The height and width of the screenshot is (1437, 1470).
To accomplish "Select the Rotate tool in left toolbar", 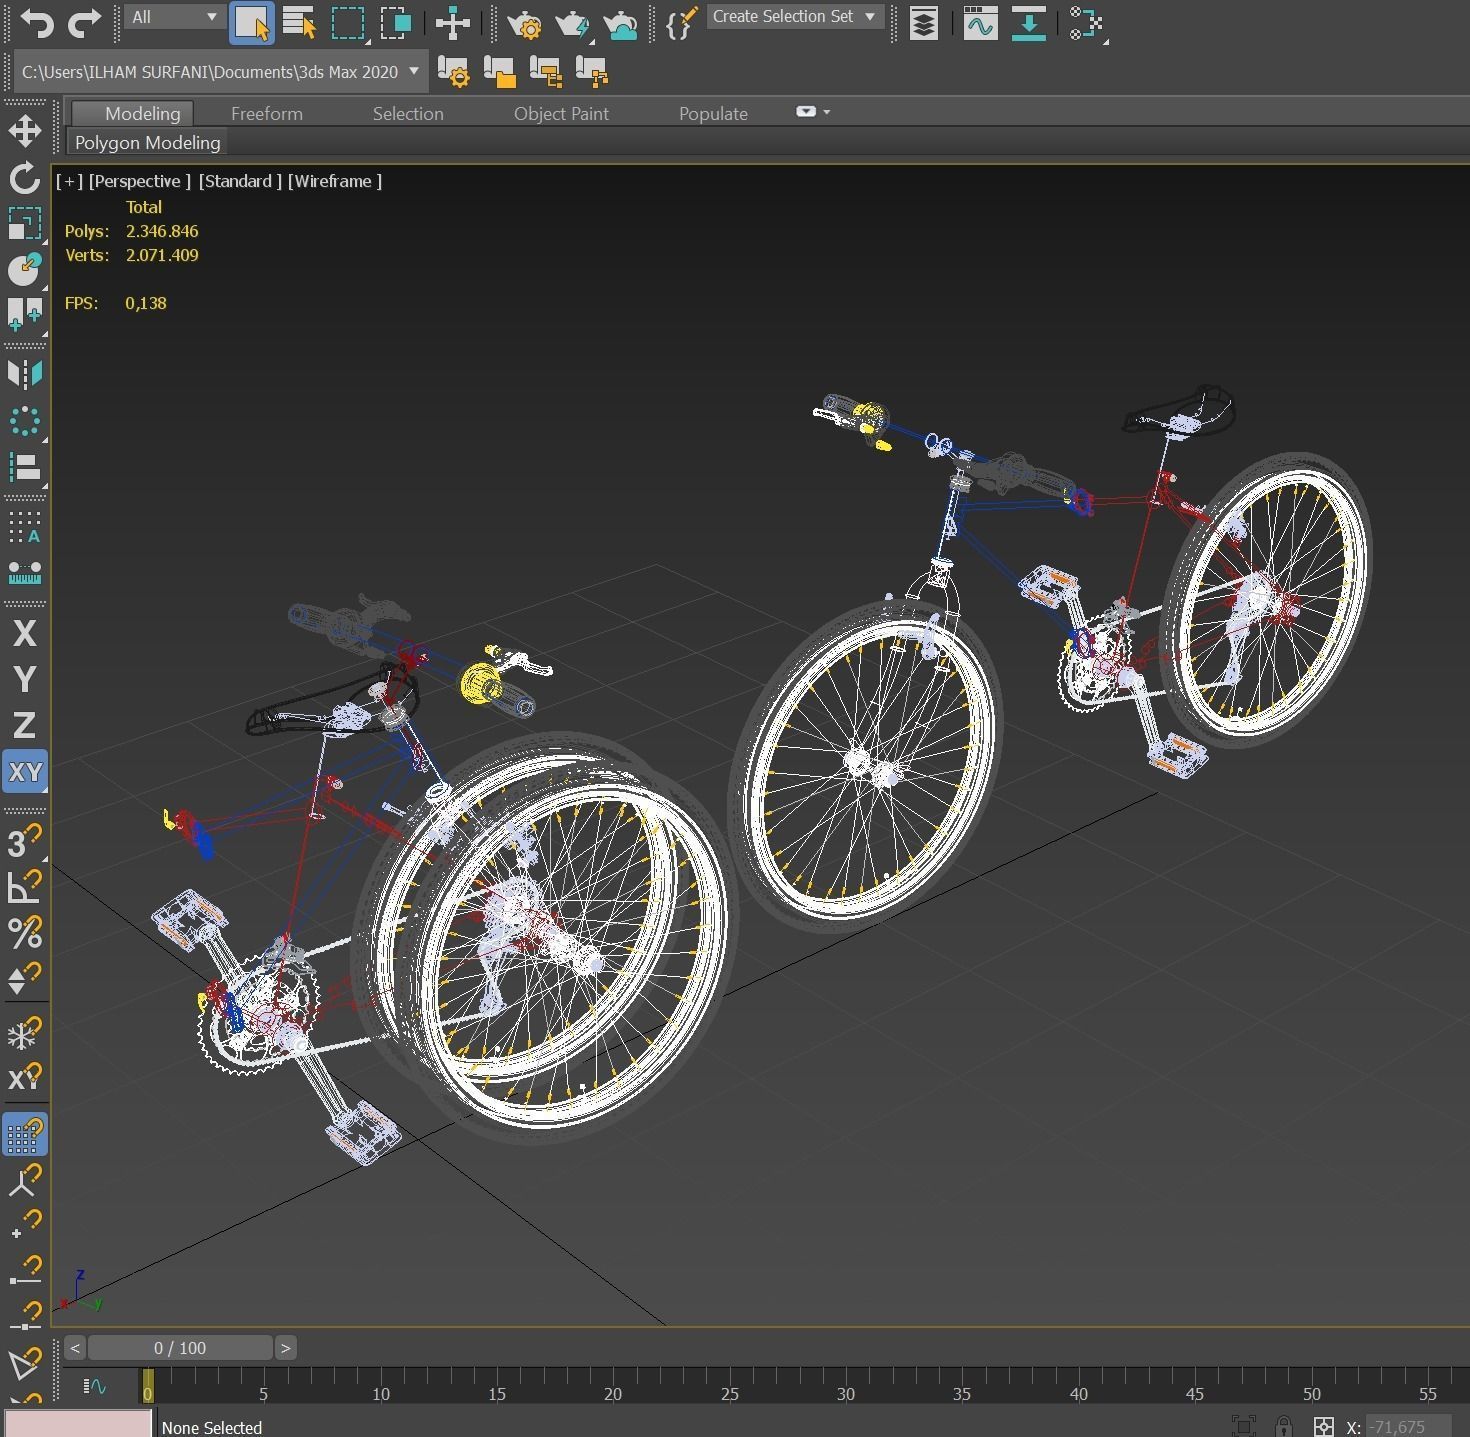I will [x=25, y=178].
